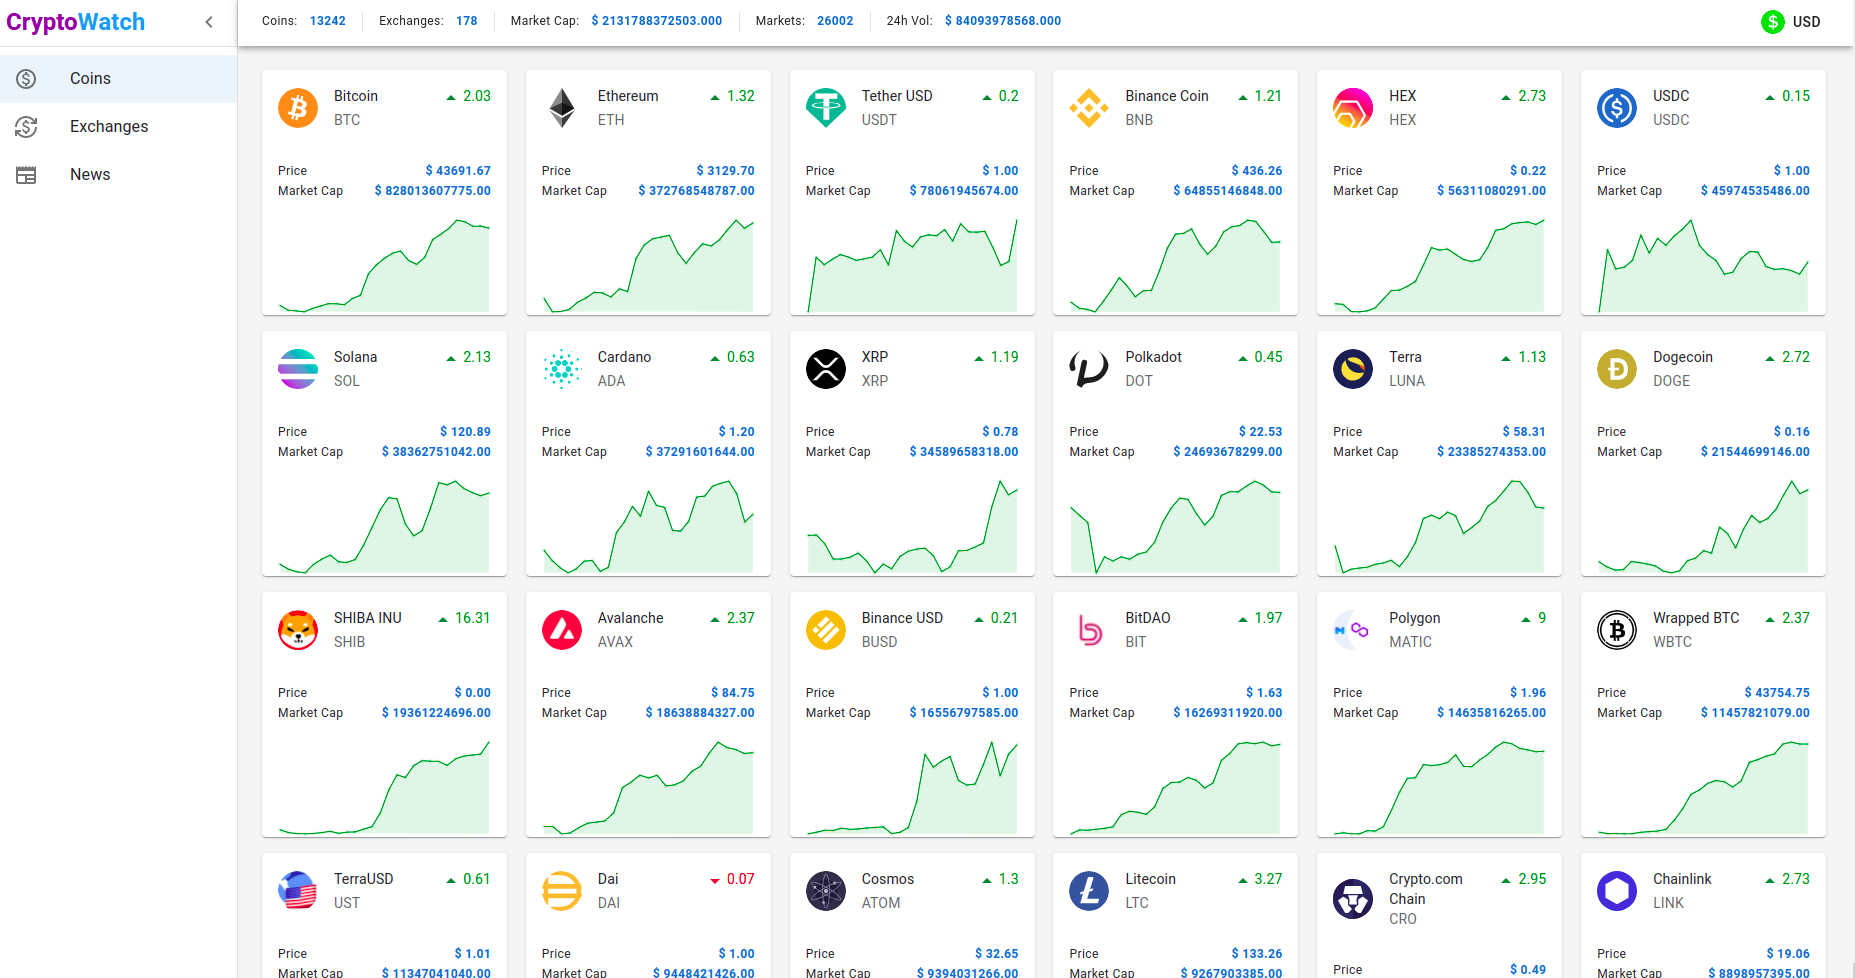1855x978 pixels.
Task: Click Bitcoin price $ 43691.67
Action: pyautogui.click(x=458, y=171)
